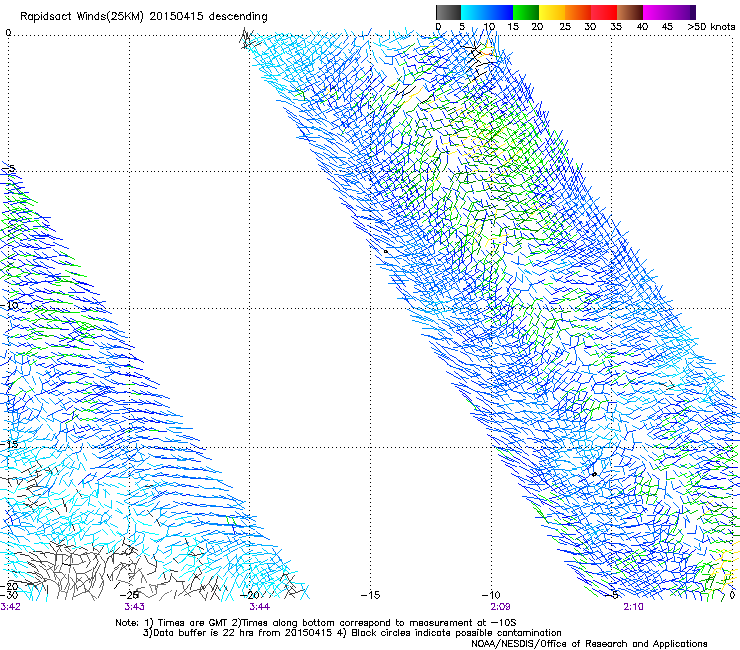The height and width of the screenshot is (650, 740).
Task: Click the "30" legend label under color bar
Action: pos(590,27)
